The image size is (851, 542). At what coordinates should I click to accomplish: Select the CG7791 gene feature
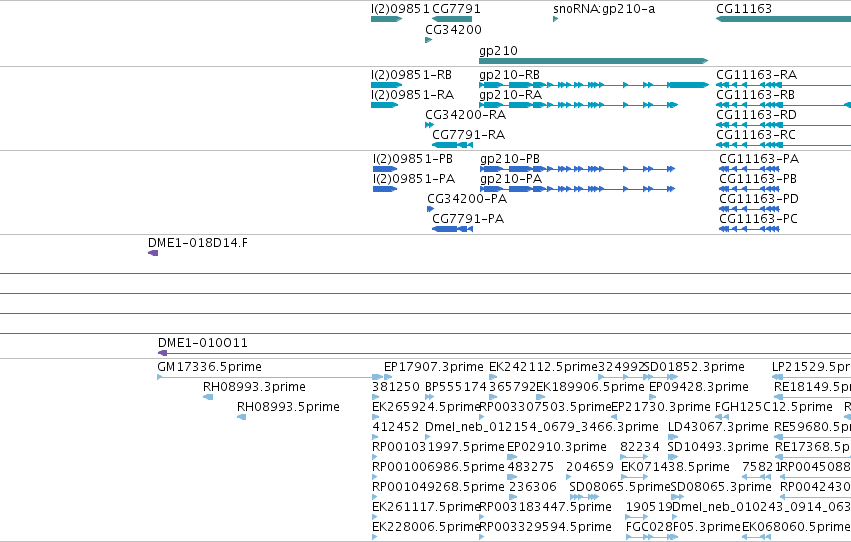(452, 19)
